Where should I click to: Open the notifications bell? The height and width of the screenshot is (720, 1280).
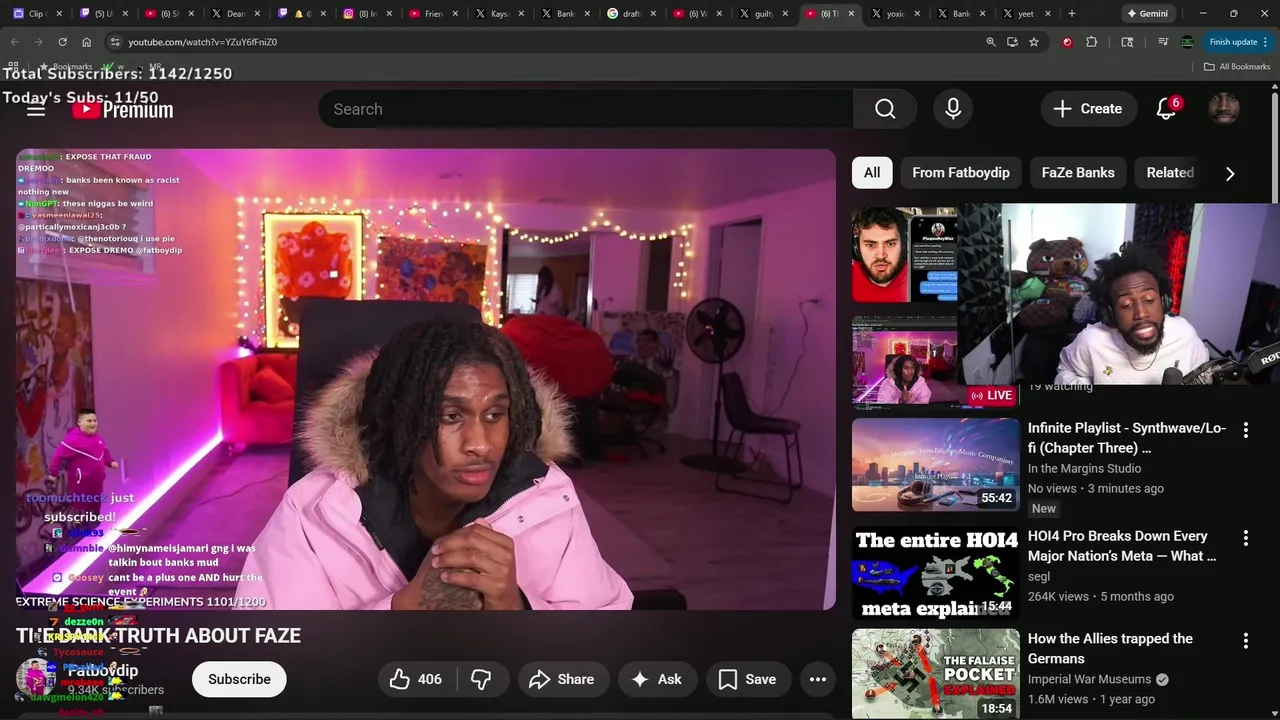pos(1166,109)
